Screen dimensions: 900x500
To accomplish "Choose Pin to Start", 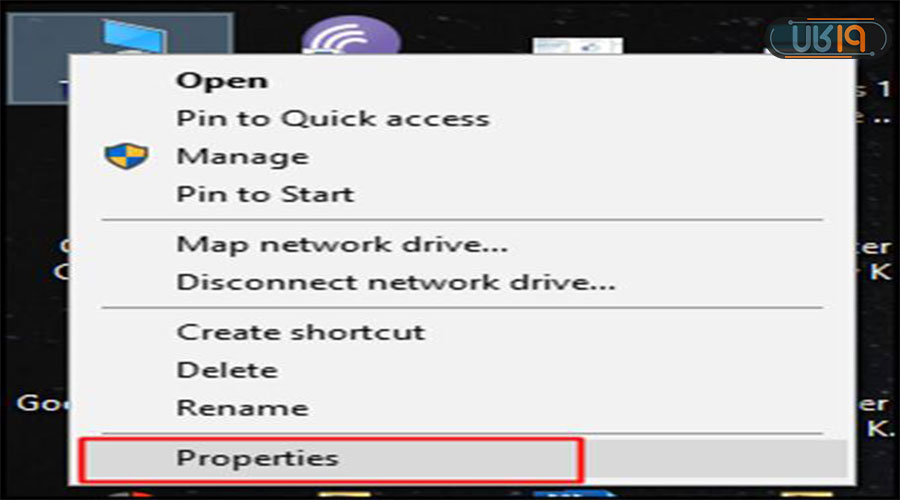I will (265, 194).
